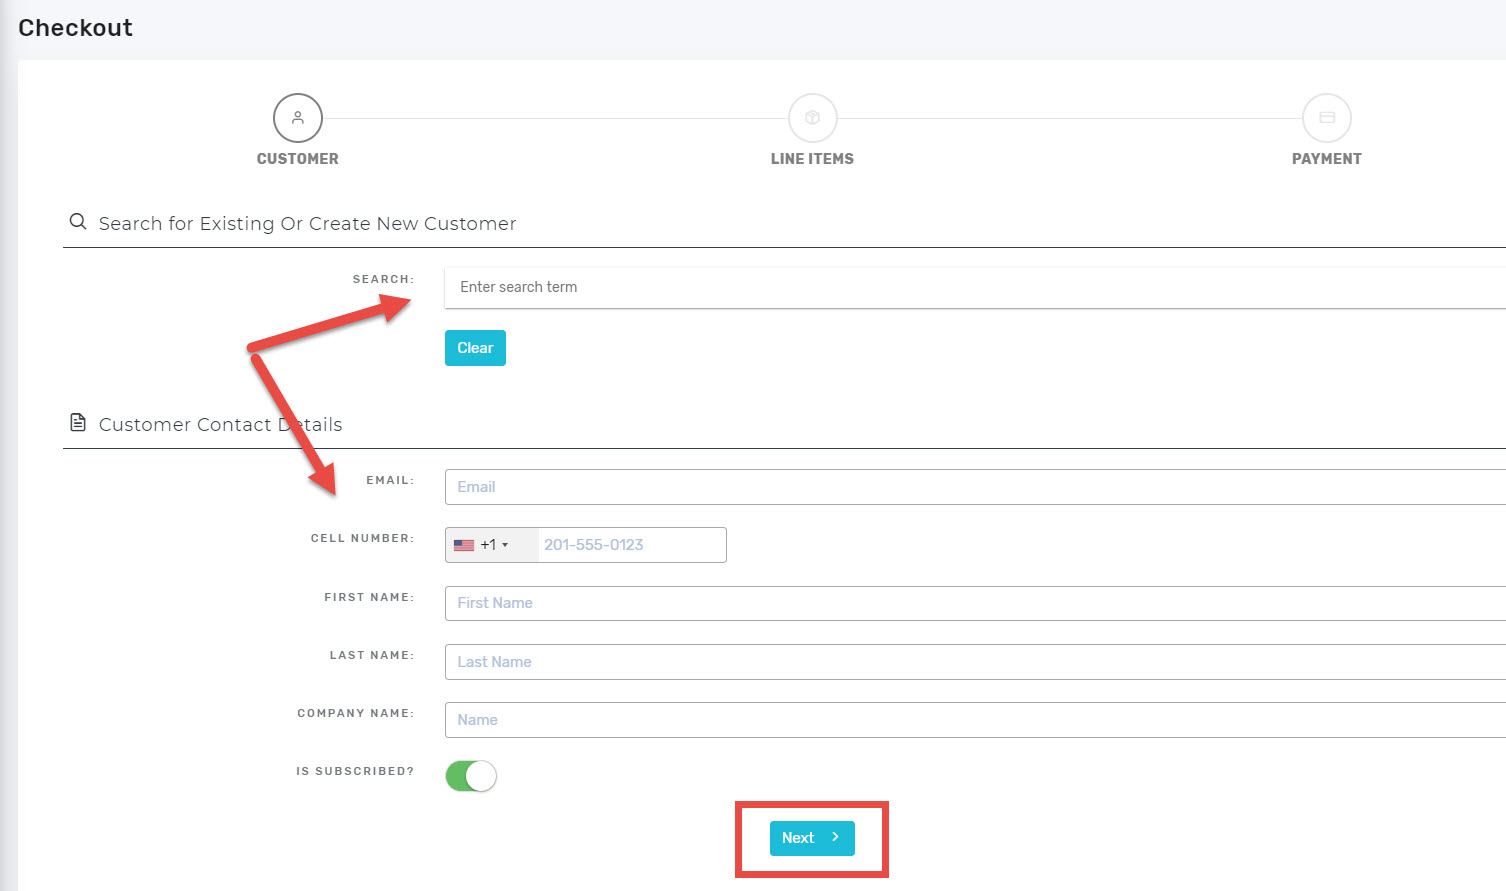
Task: Click into the Email input field
Action: pos(975,487)
